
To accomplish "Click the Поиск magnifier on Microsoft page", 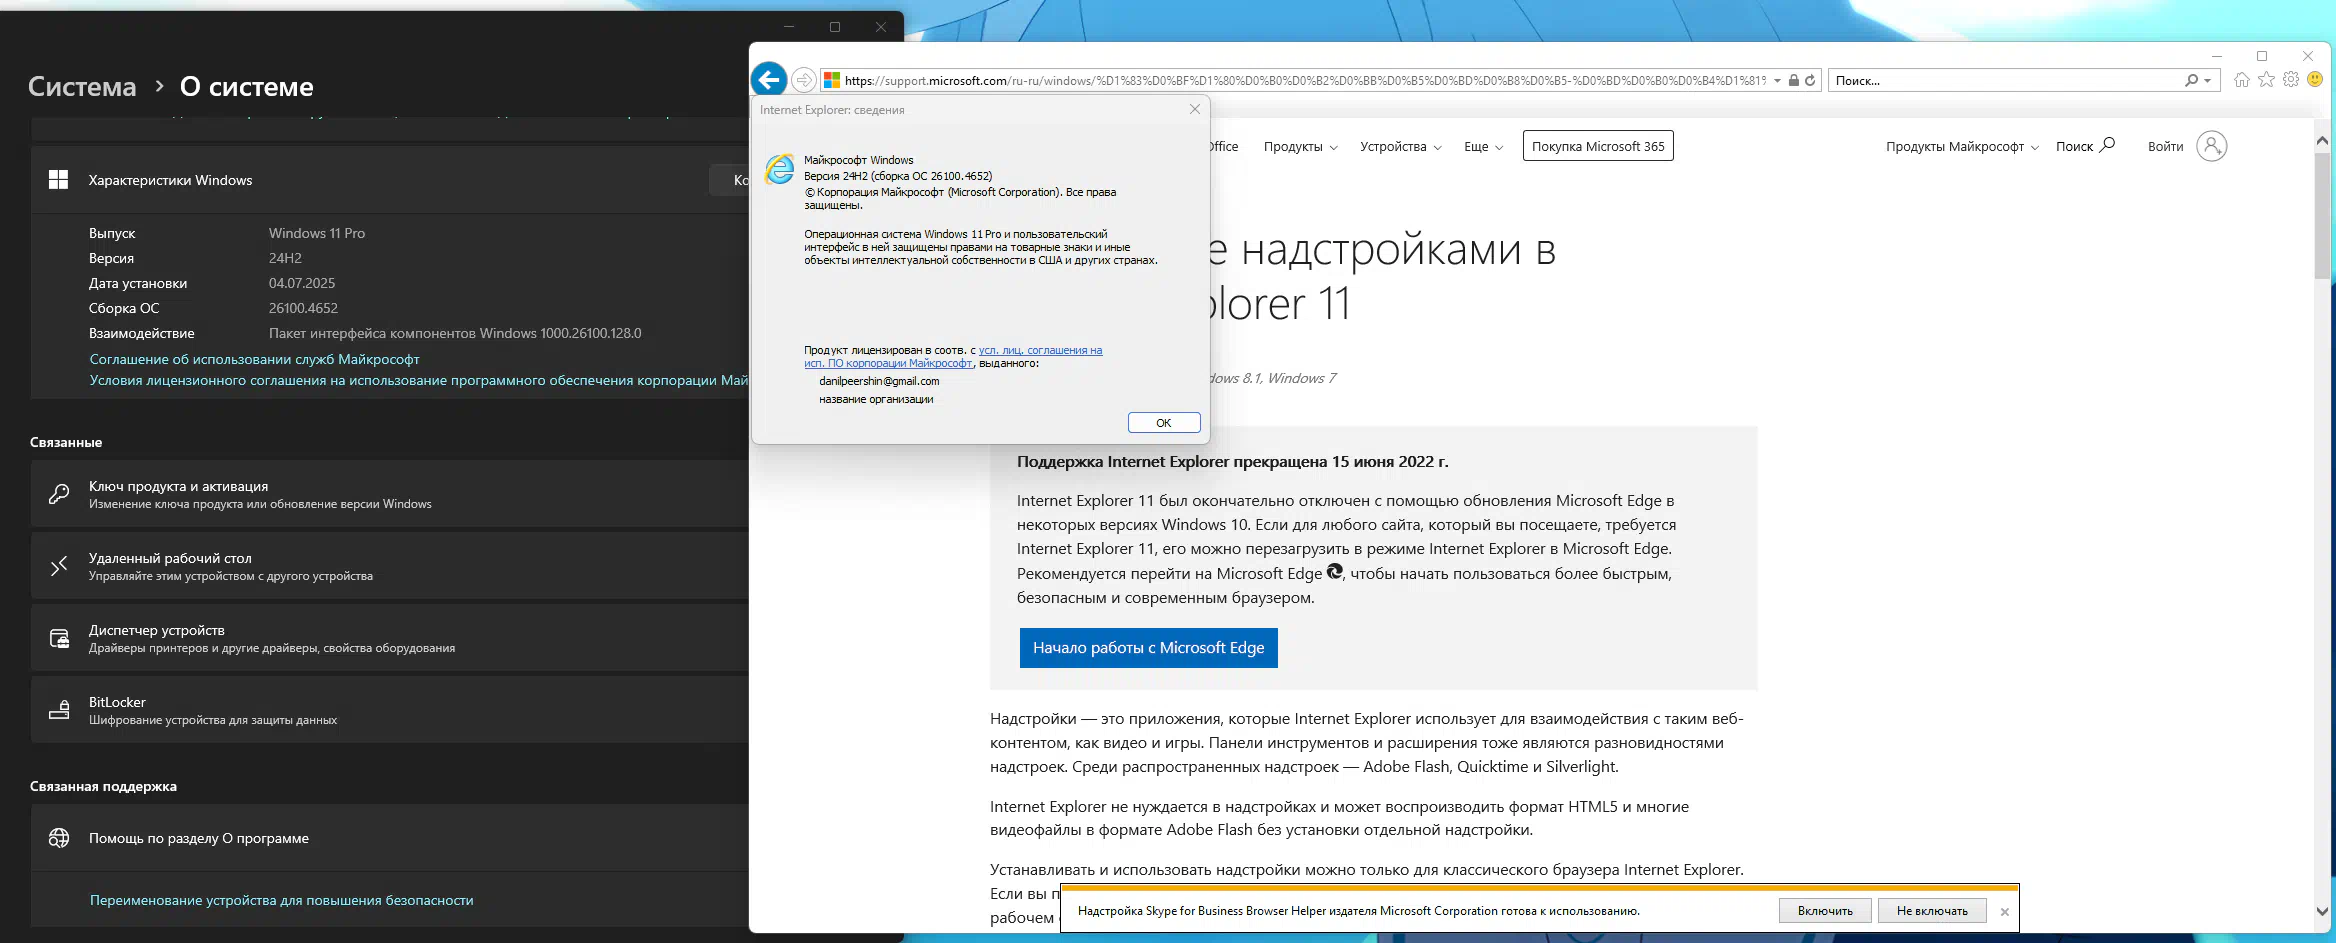I will [2106, 145].
